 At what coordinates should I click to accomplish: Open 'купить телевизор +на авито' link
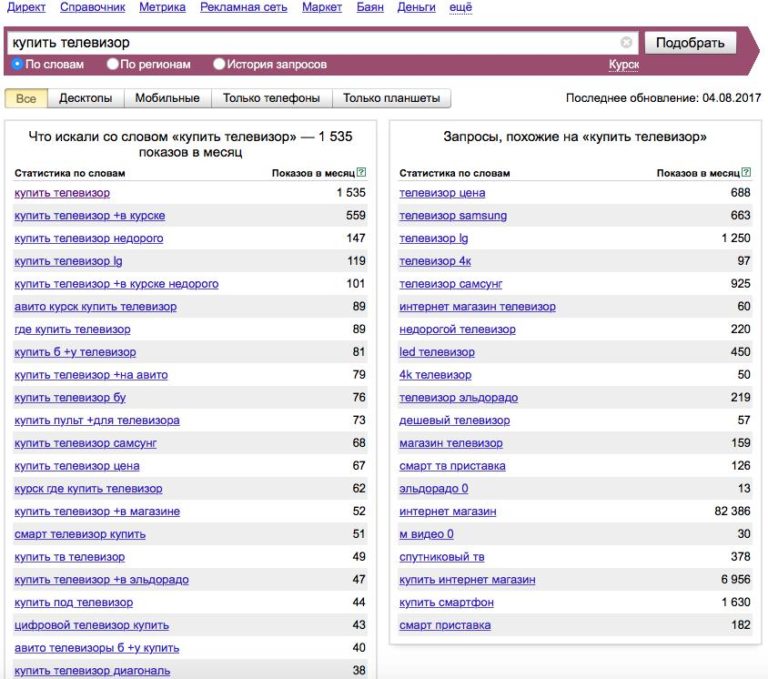(x=91, y=375)
